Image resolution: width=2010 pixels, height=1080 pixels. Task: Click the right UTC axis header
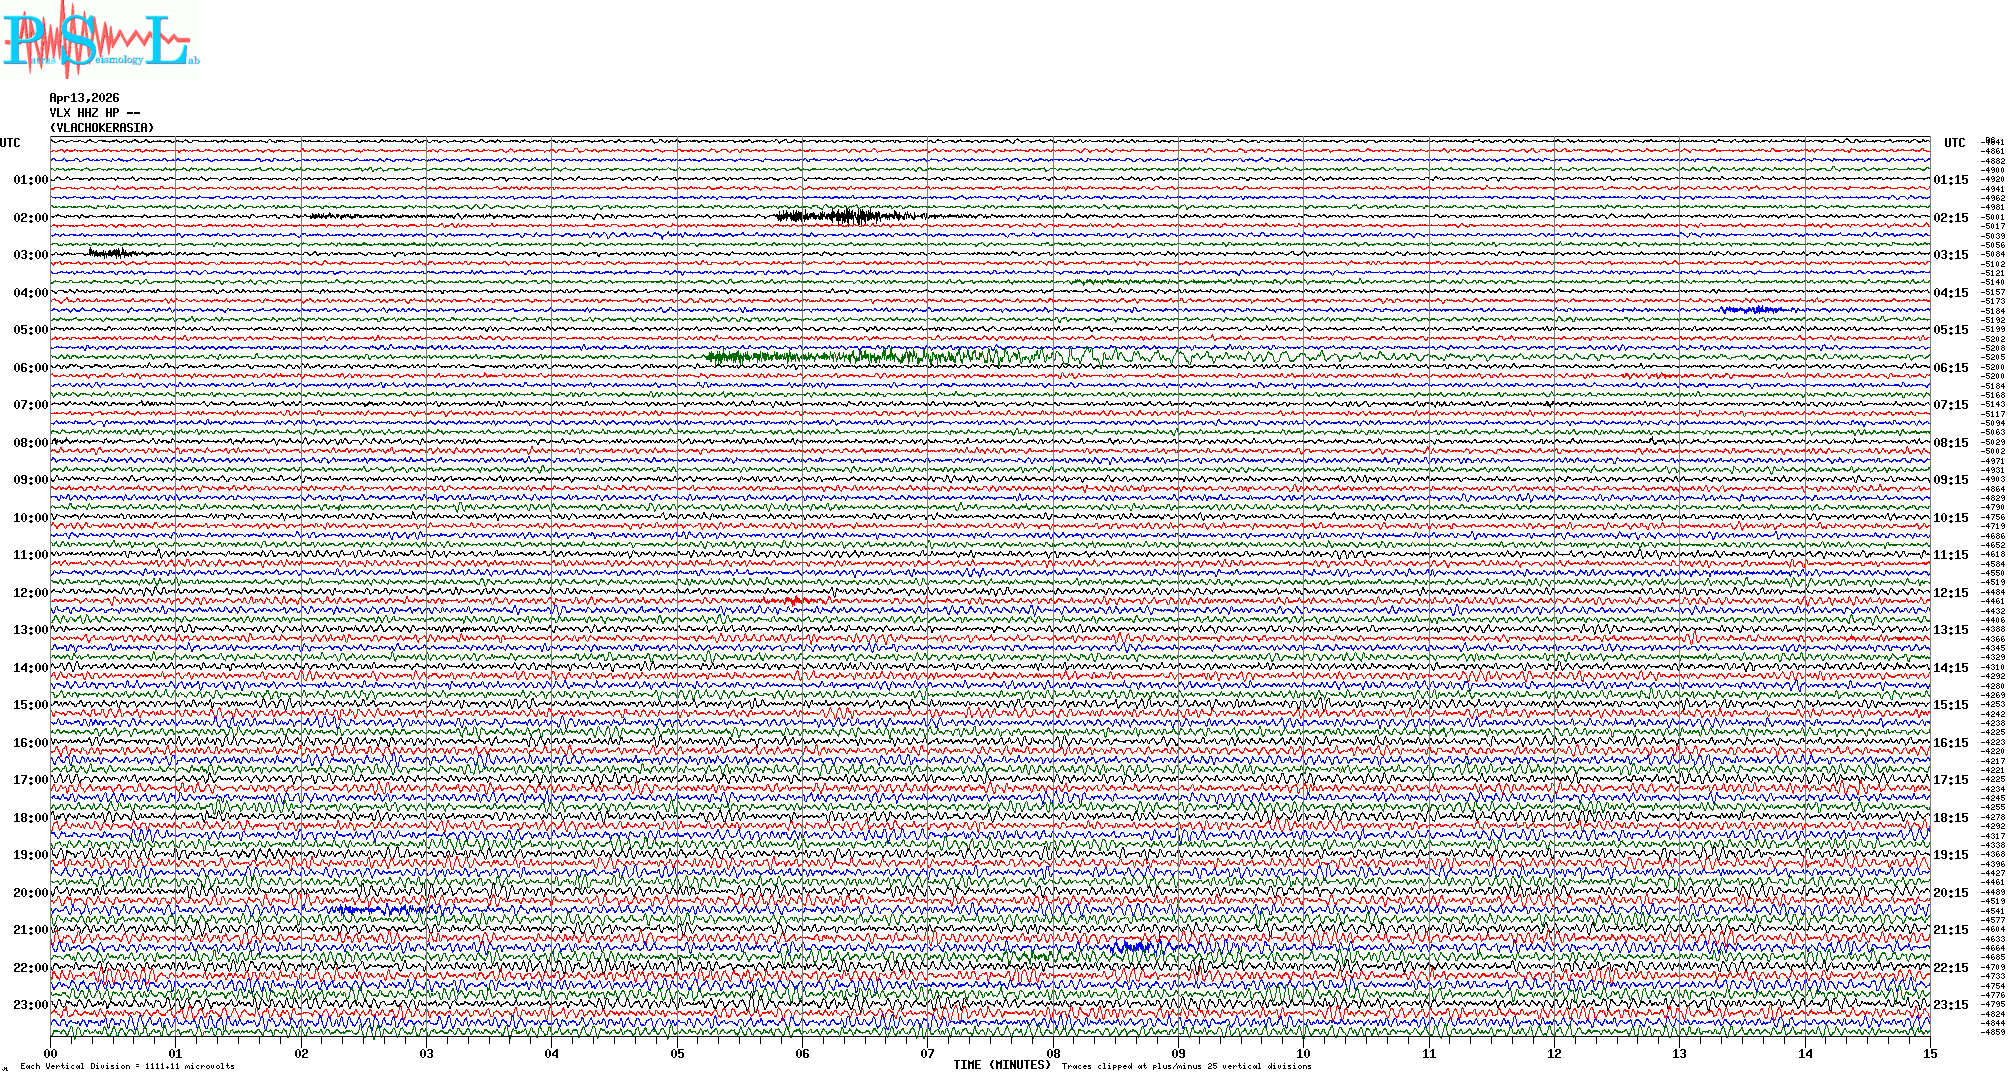pyautogui.click(x=1954, y=143)
